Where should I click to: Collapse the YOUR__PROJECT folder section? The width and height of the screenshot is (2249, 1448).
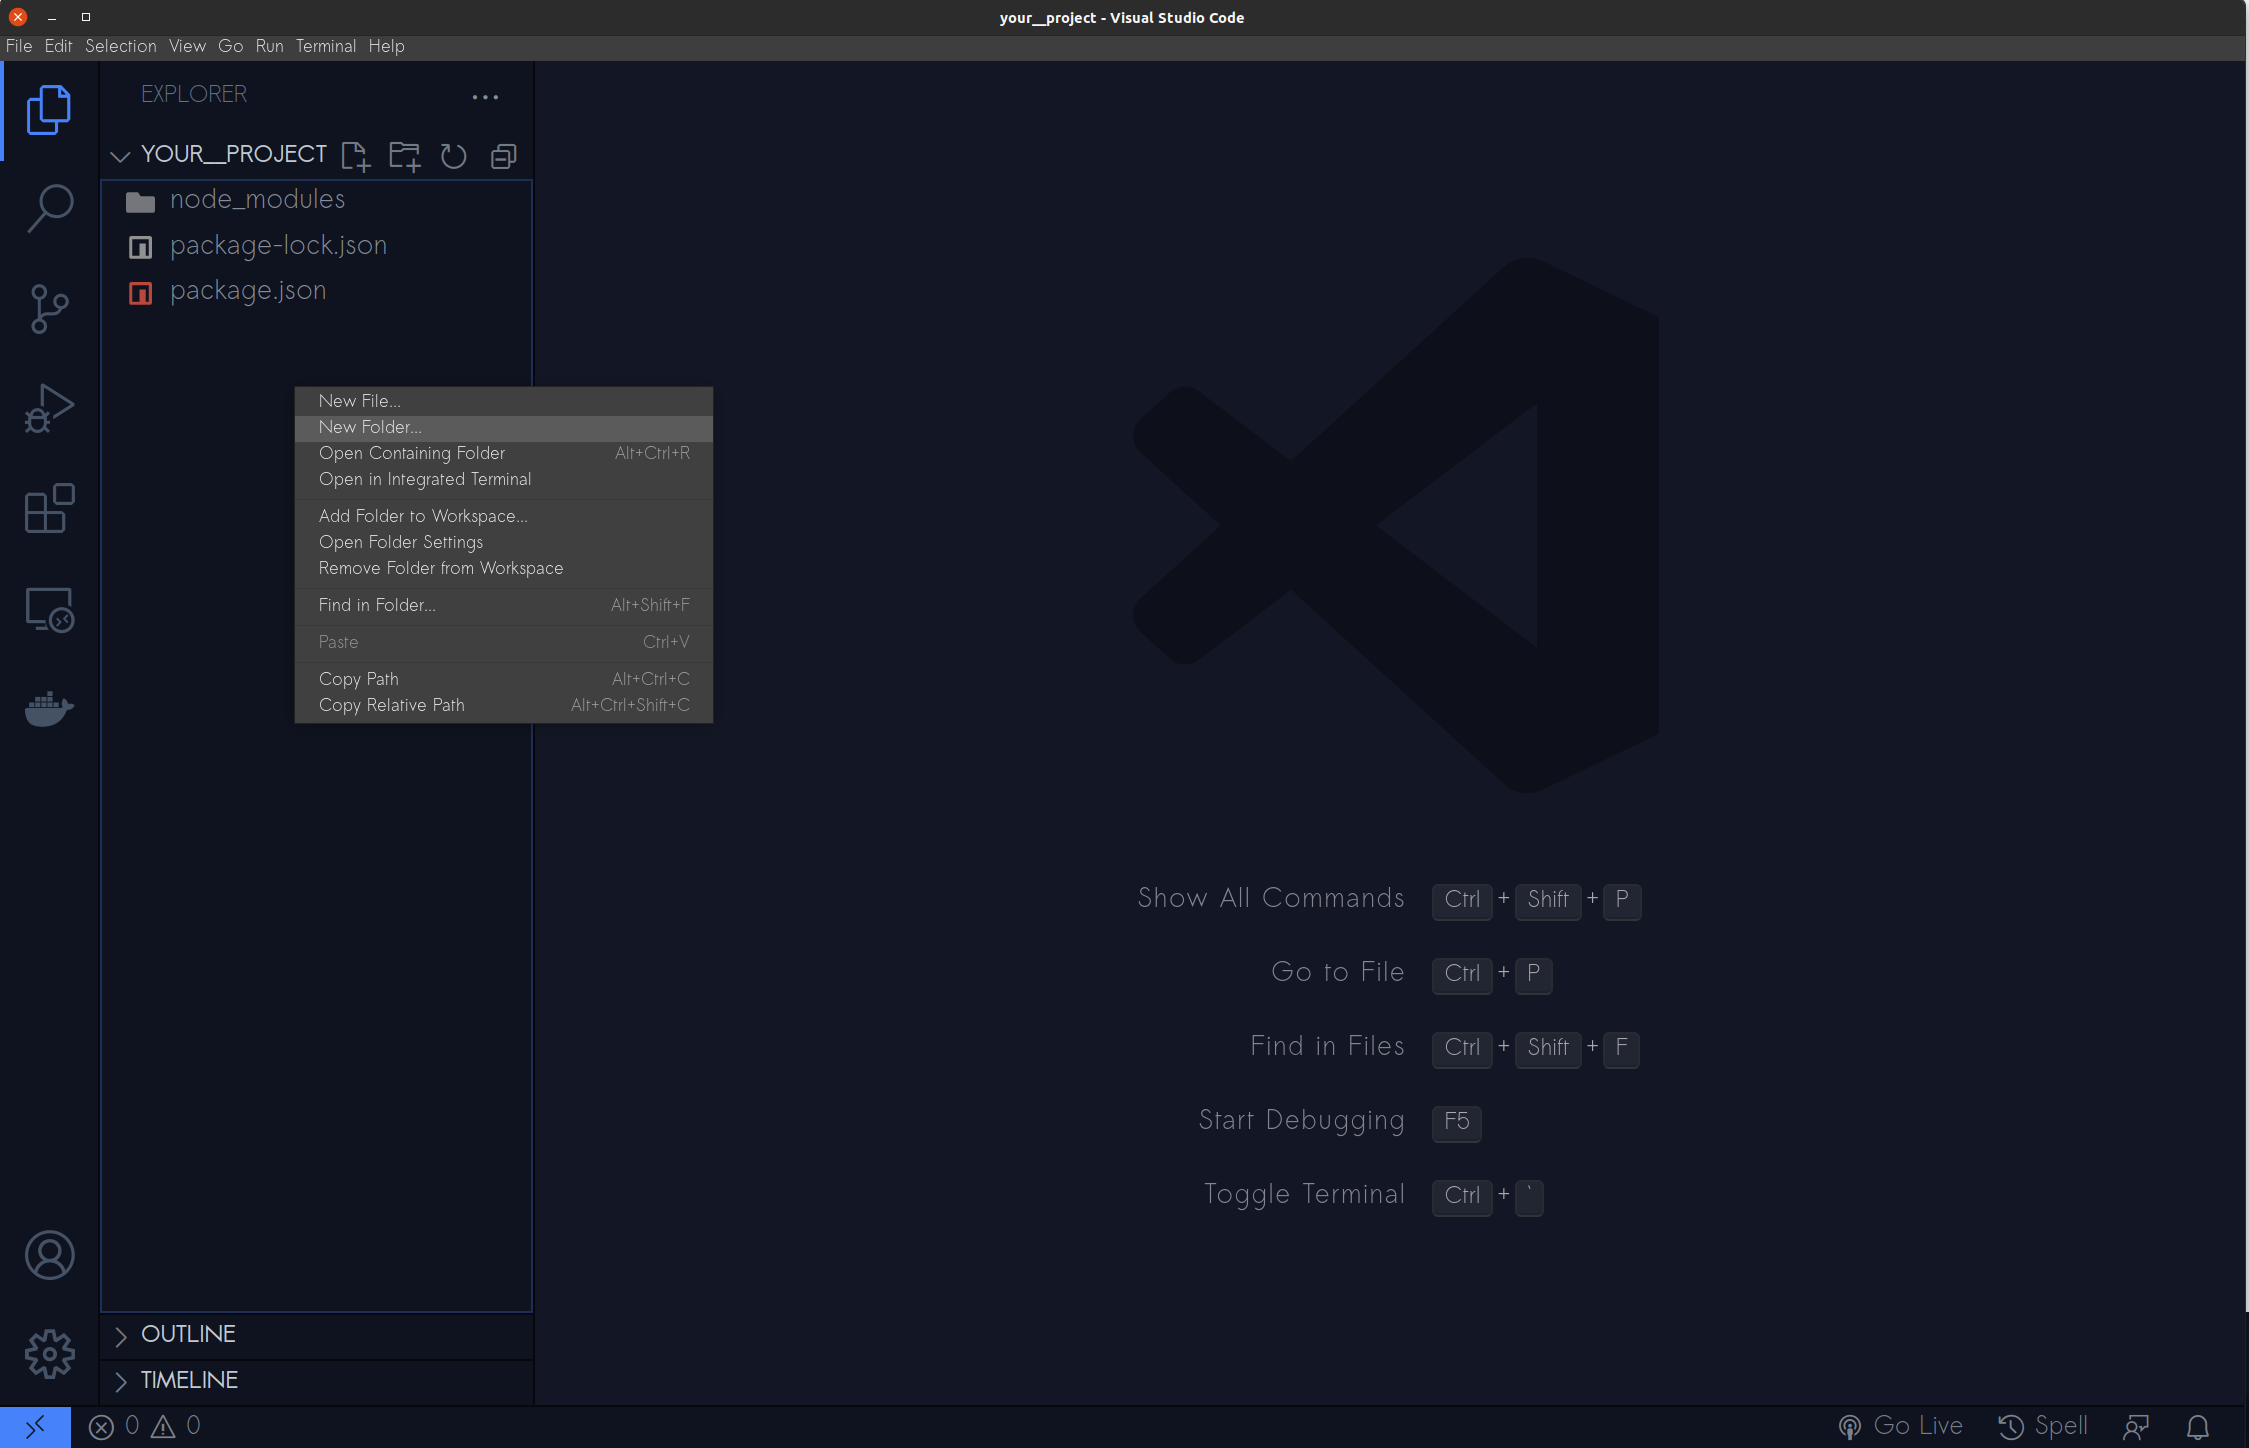coord(120,156)
